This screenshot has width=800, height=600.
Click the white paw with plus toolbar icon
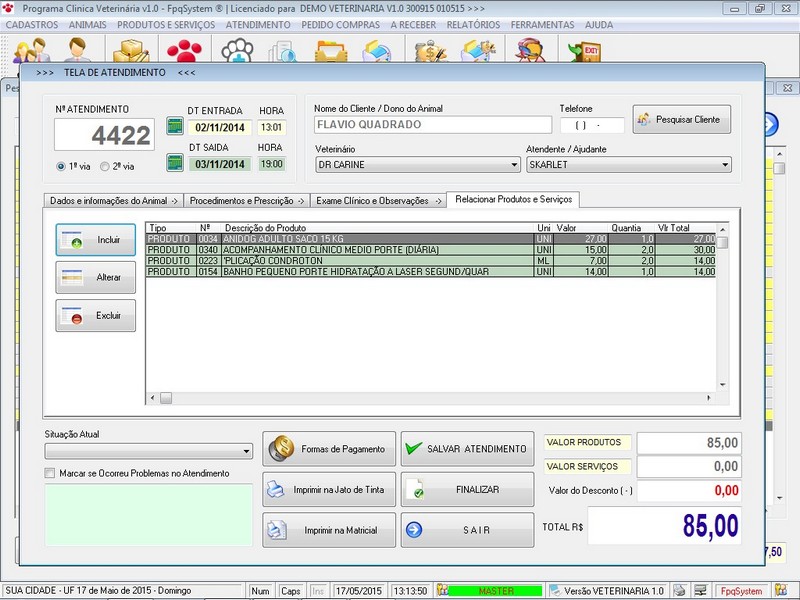(x=237, y=51)
